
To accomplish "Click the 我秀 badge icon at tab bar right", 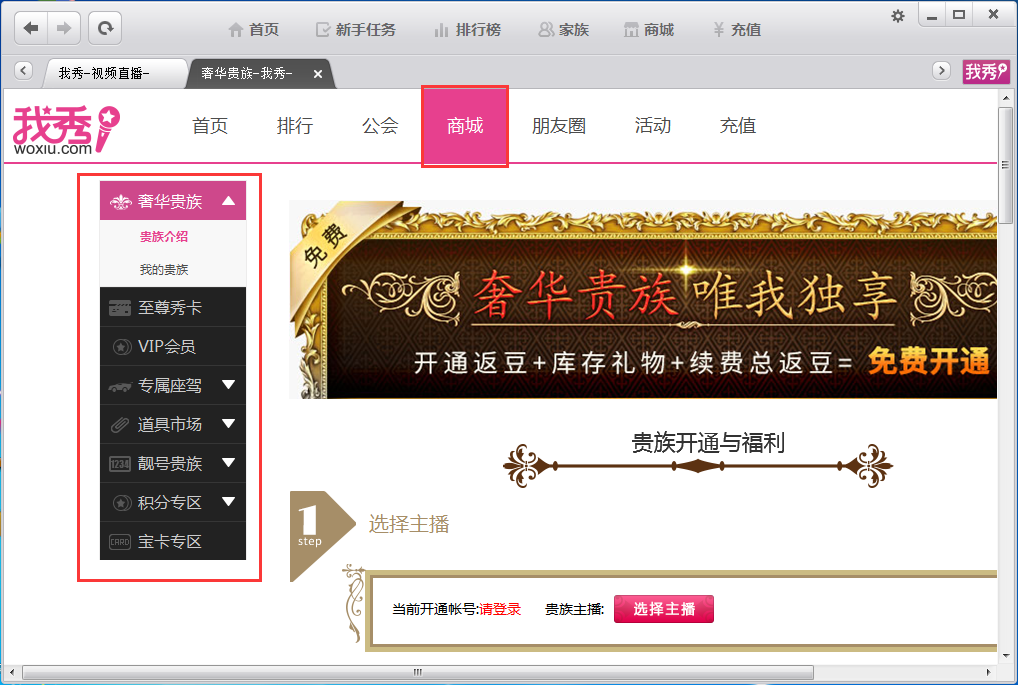I will point(985,72).
